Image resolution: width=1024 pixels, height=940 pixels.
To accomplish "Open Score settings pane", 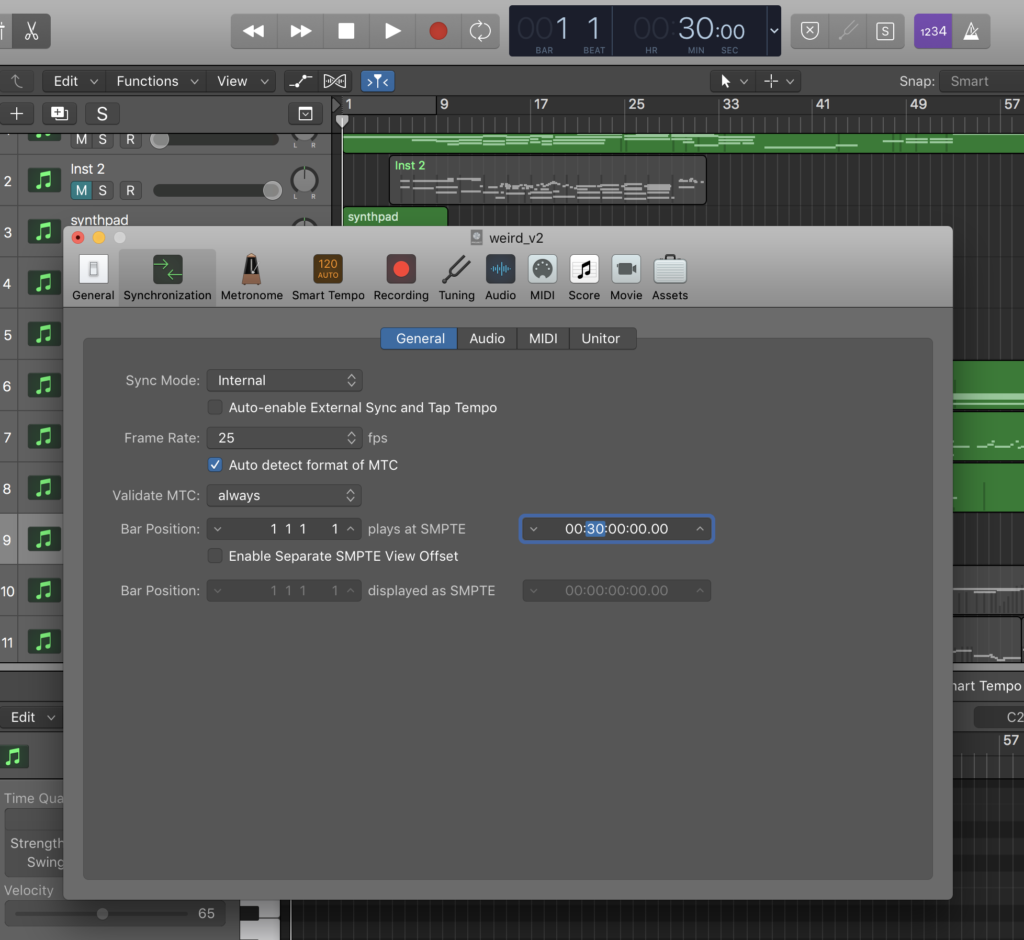I will pos(584,278).
